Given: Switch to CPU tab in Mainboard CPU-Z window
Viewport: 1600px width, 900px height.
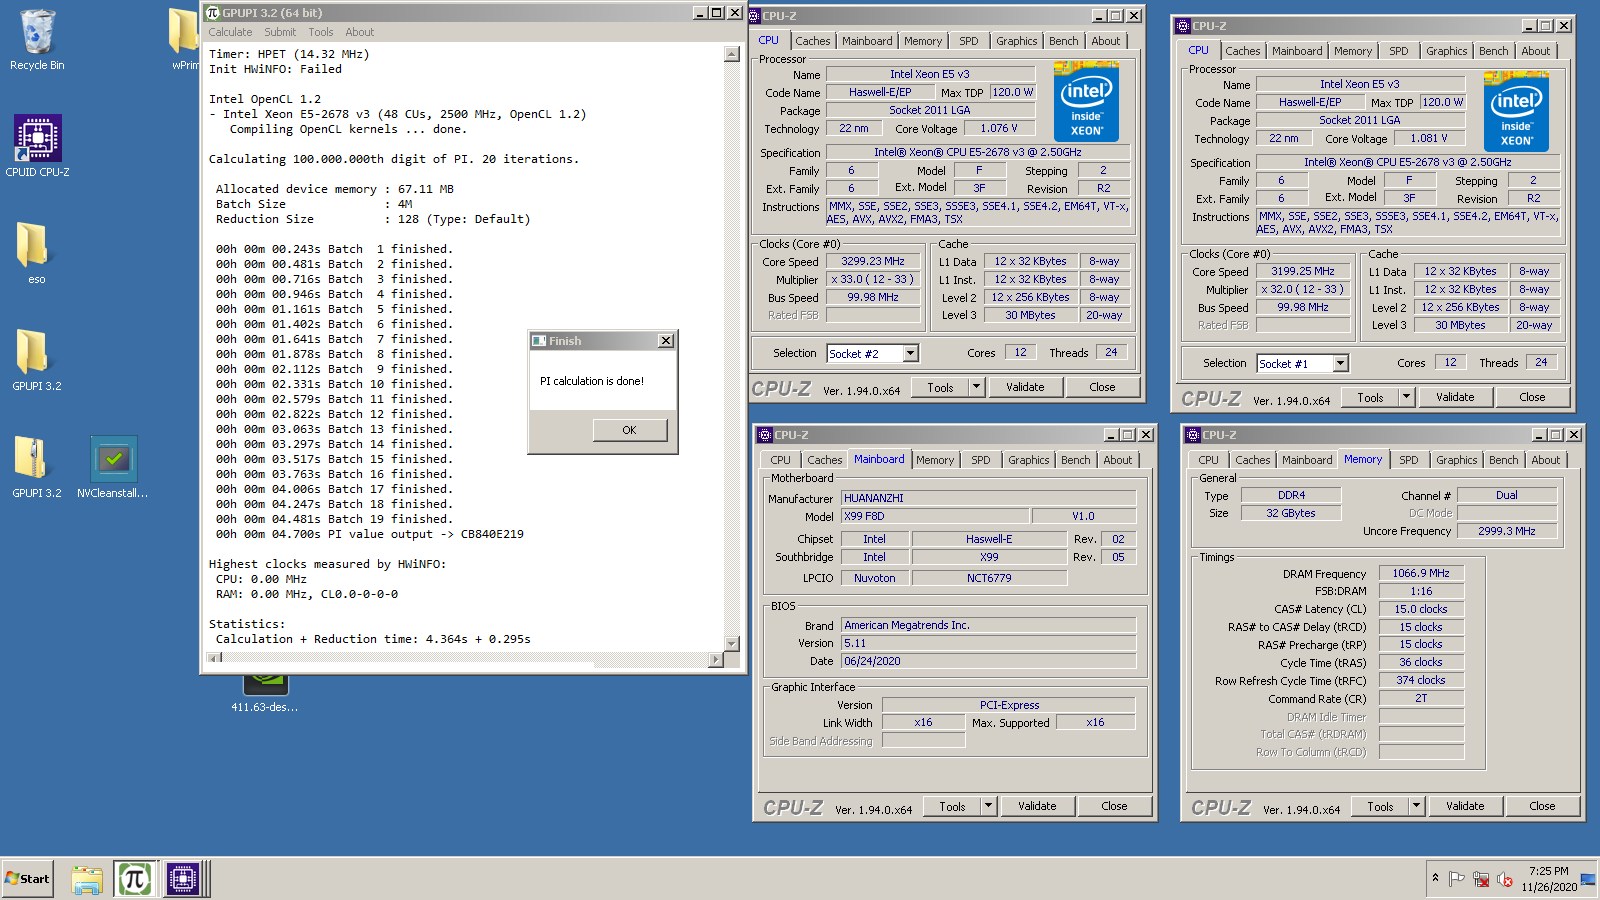Looking at the screenshot, I should tap(780, 460).
